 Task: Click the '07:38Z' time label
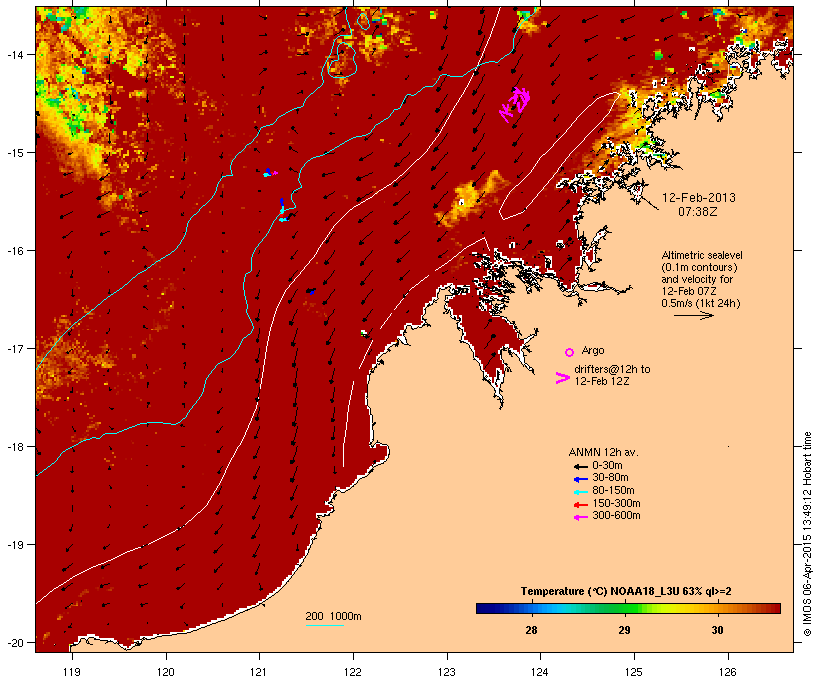[x=698, y=212]
